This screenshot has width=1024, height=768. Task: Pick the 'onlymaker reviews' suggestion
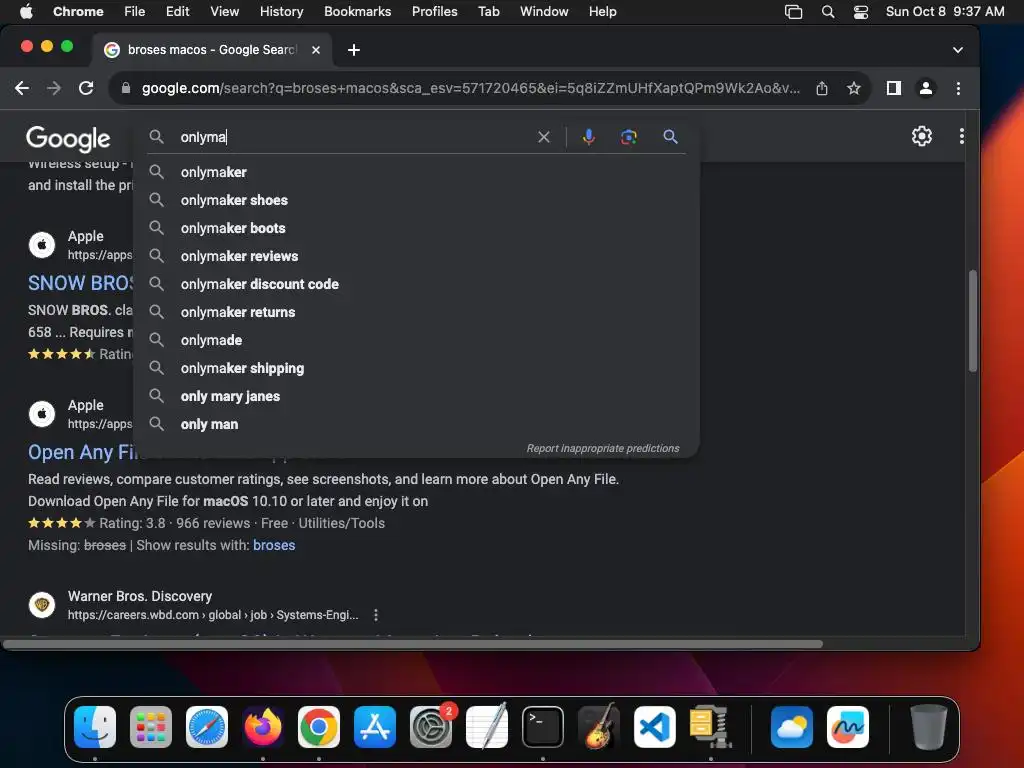pyautogui.click(x=417, y=257)
